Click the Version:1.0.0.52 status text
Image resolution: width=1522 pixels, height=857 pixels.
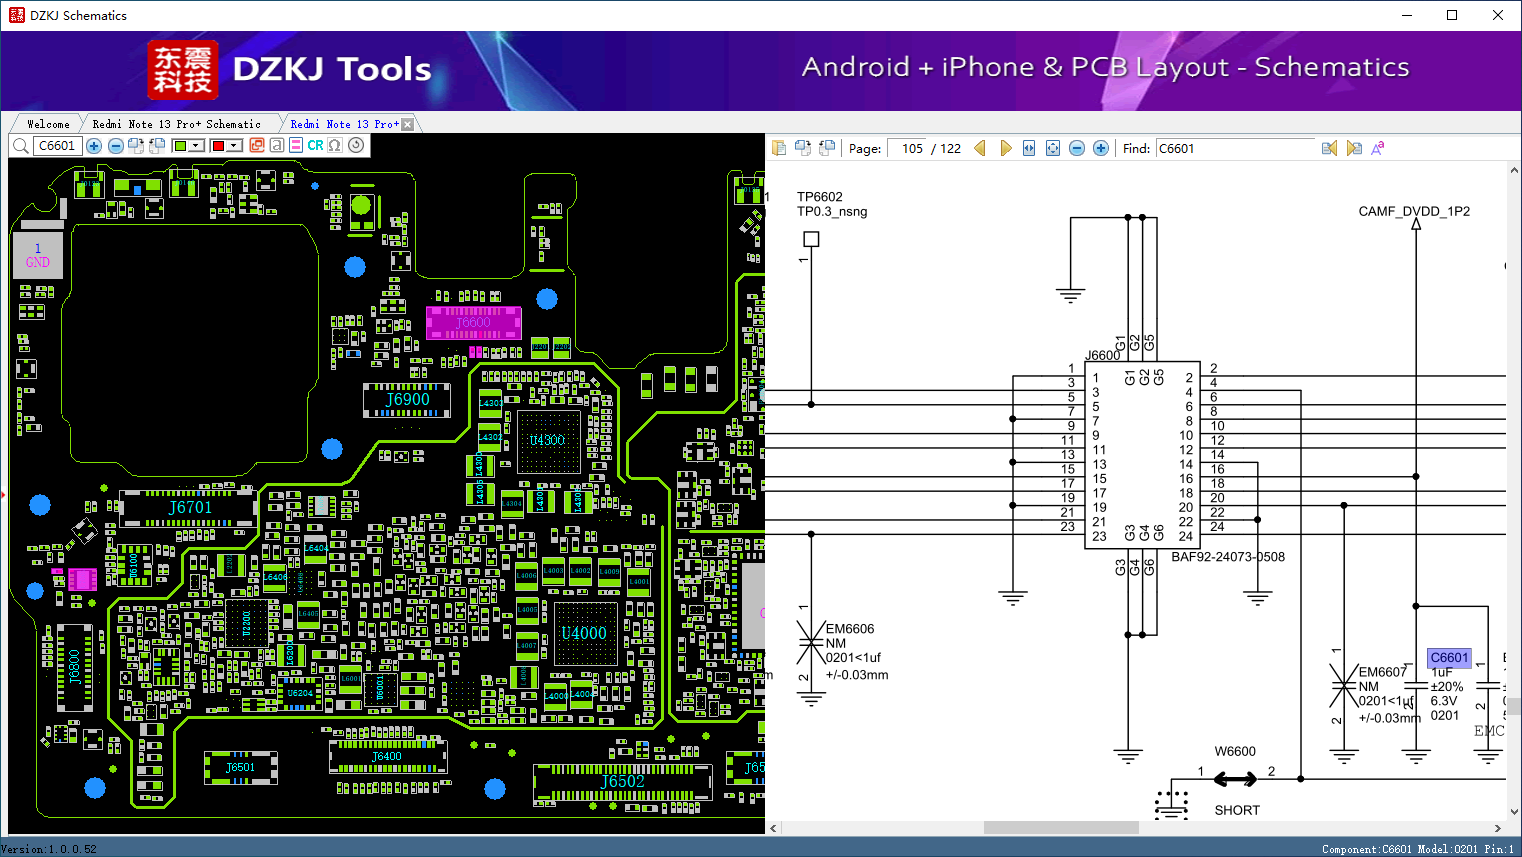pyautogui.click(x=49, y=849)
